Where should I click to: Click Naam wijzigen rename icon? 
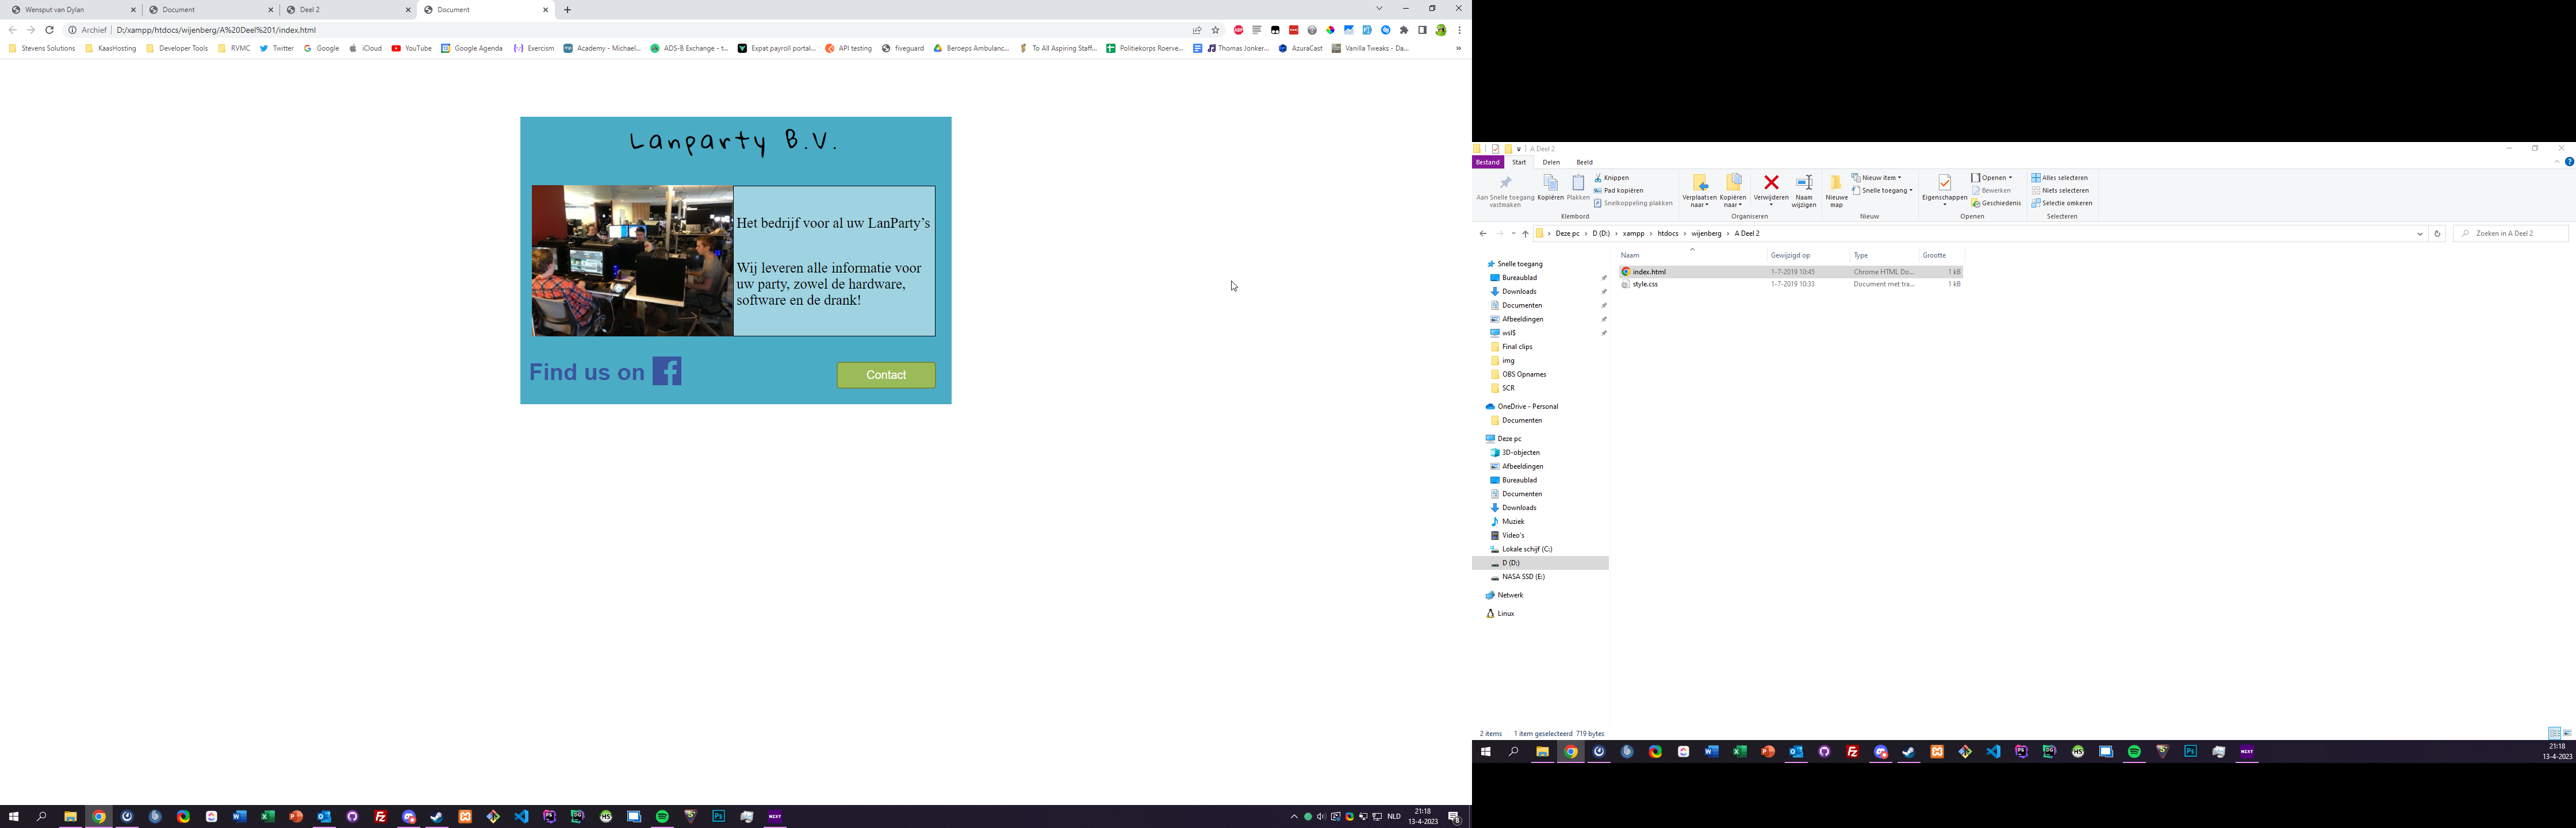pos(1804,183)
